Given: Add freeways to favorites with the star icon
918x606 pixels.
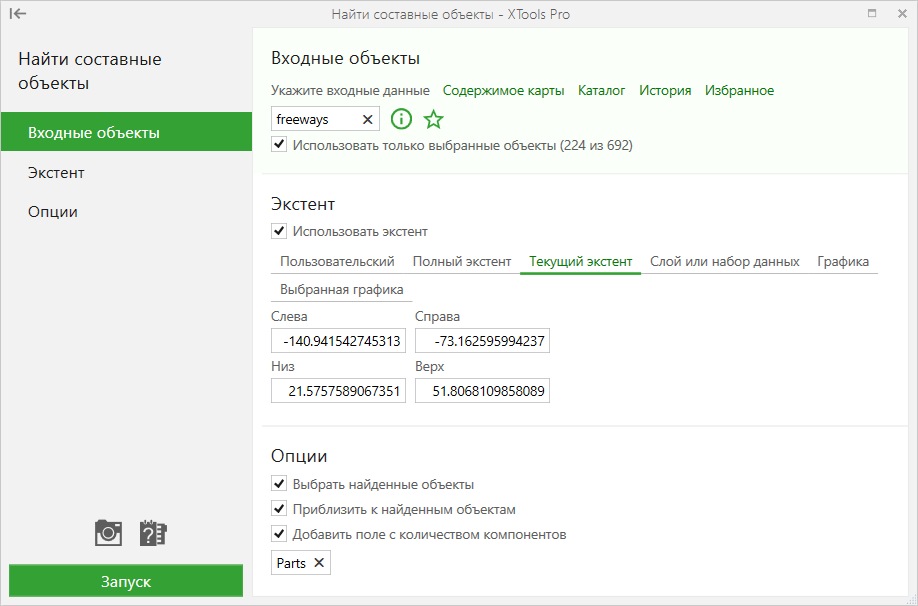Looking at the screenshot, I should tap(433, 119).
